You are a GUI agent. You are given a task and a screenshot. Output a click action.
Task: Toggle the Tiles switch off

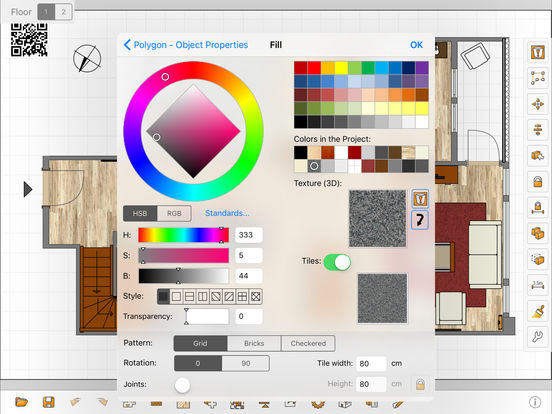pyautogui.click(x=337, y=262)
